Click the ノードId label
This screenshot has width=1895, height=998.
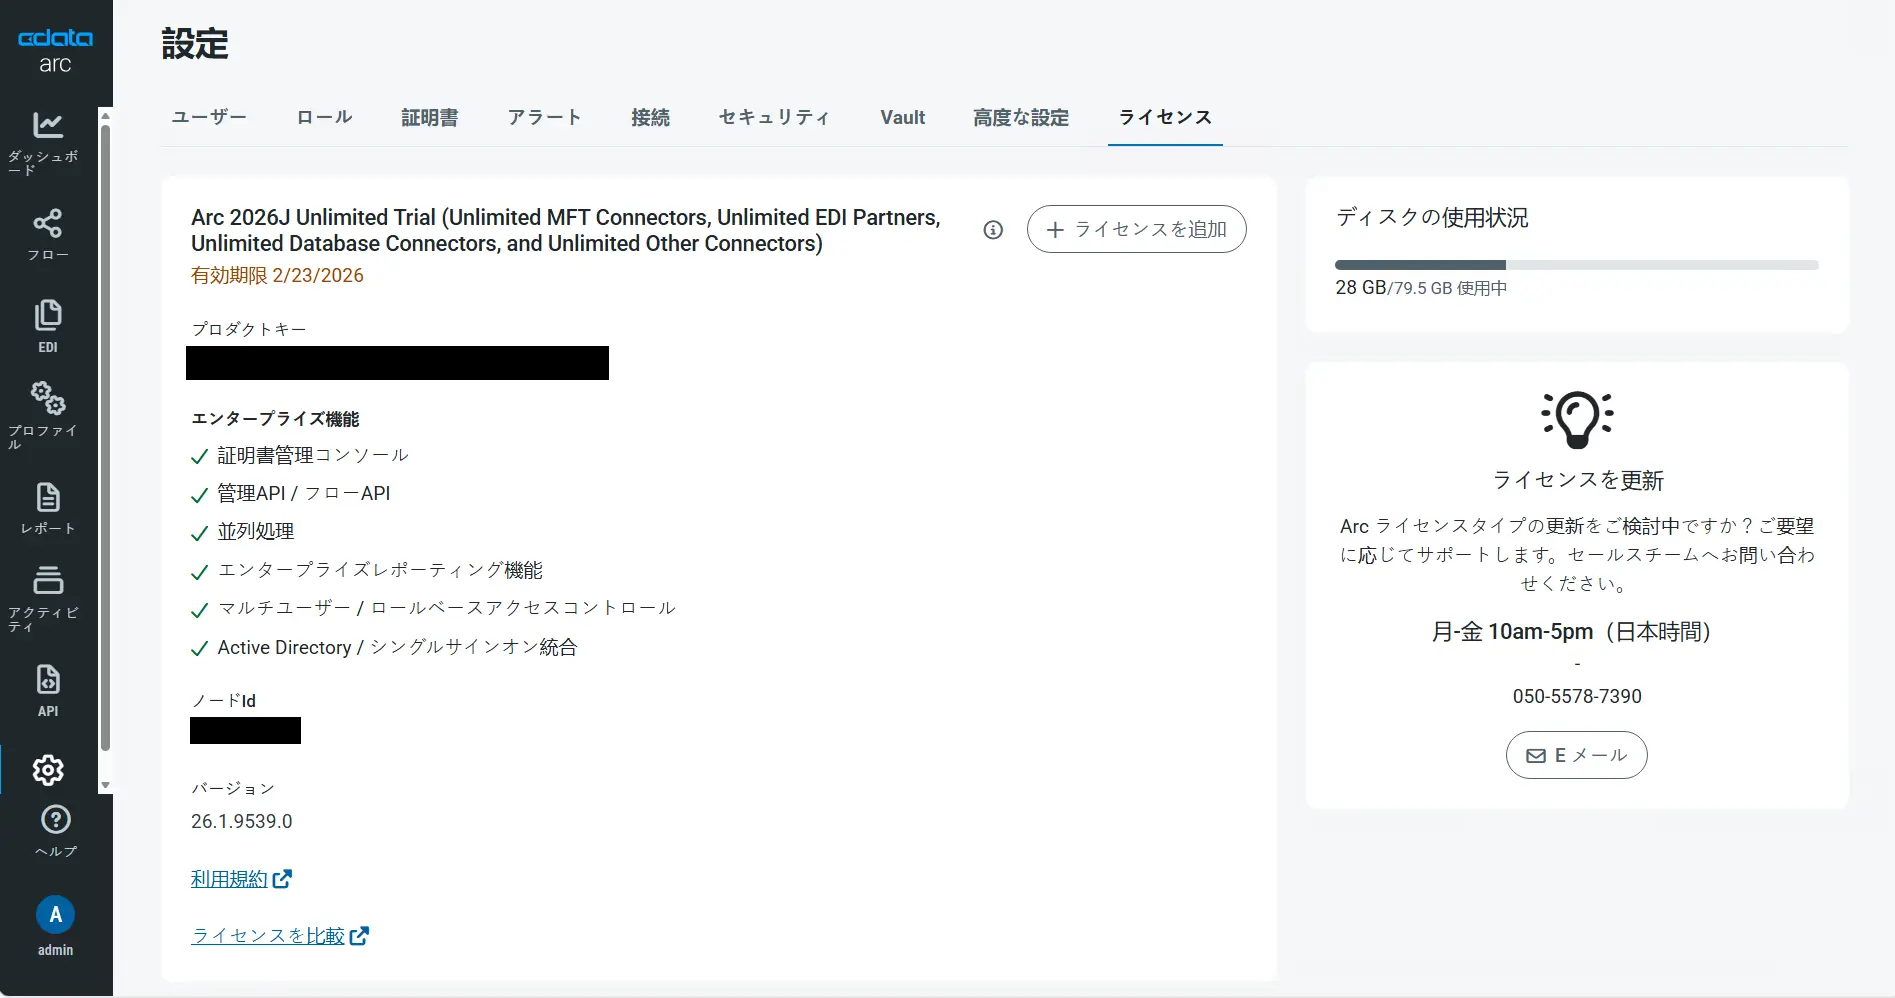click(223, 701)
